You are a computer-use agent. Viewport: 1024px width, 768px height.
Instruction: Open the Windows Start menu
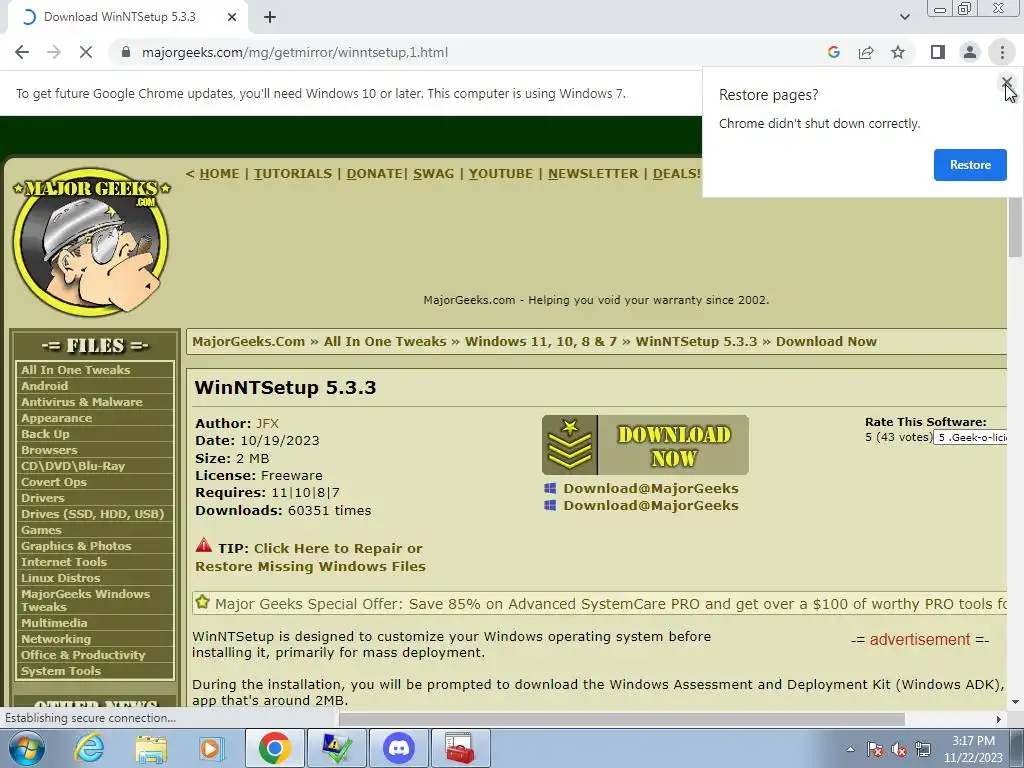point(26,748)
